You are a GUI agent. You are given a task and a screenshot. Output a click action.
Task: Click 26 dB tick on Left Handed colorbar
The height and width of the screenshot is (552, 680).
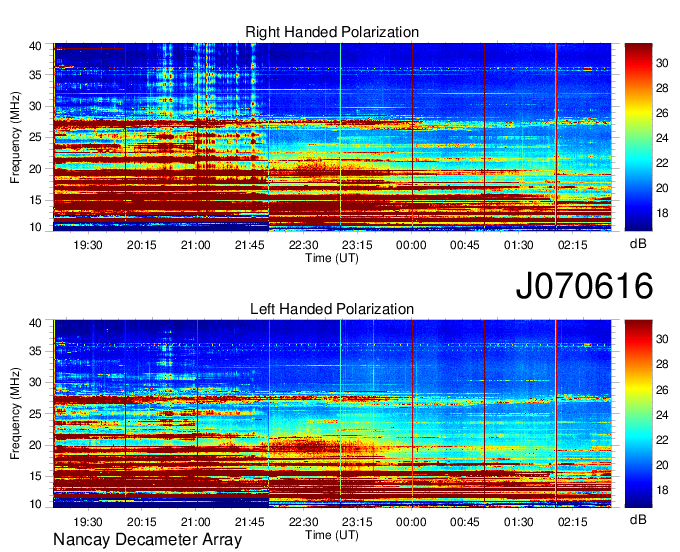coord(662,390)
